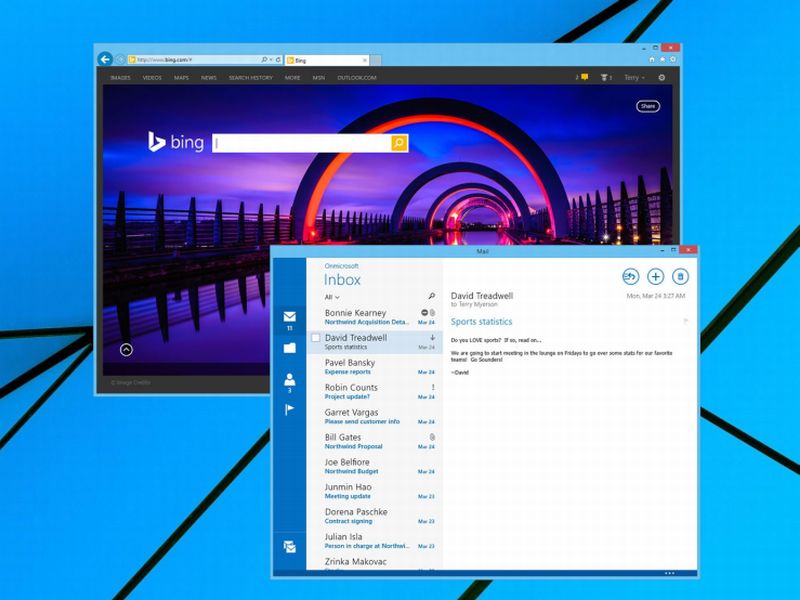Open Flagged icon in Mail sidebar
The width and height of the screenshot is (800, 600).
289,410
